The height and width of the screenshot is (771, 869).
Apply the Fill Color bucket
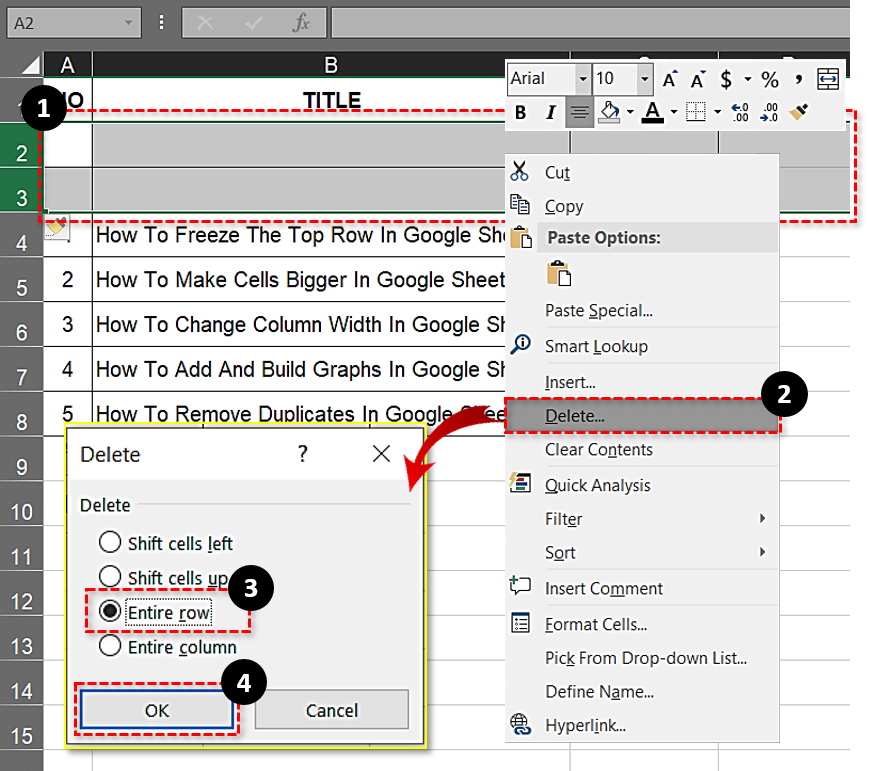(610, 112)
